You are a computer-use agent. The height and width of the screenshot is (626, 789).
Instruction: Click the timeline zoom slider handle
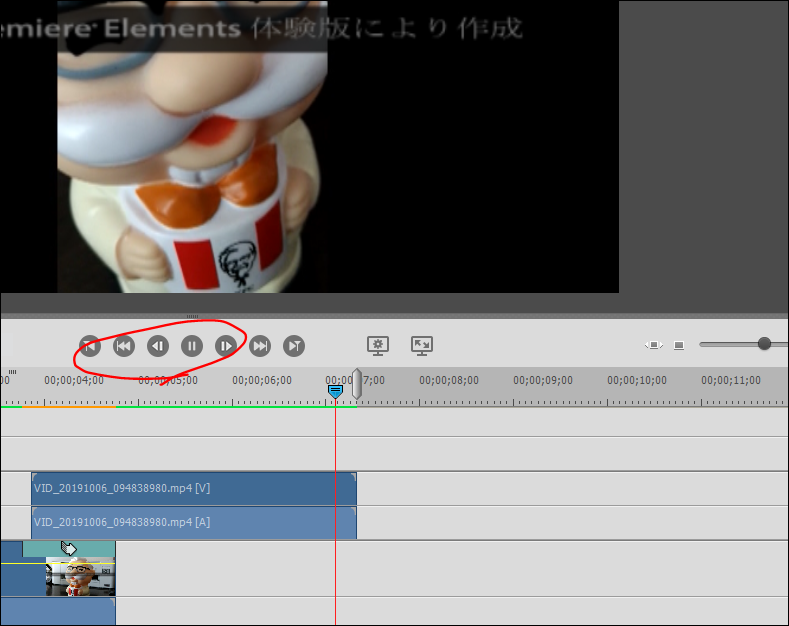pyautogui.click(x=764, y=344)
